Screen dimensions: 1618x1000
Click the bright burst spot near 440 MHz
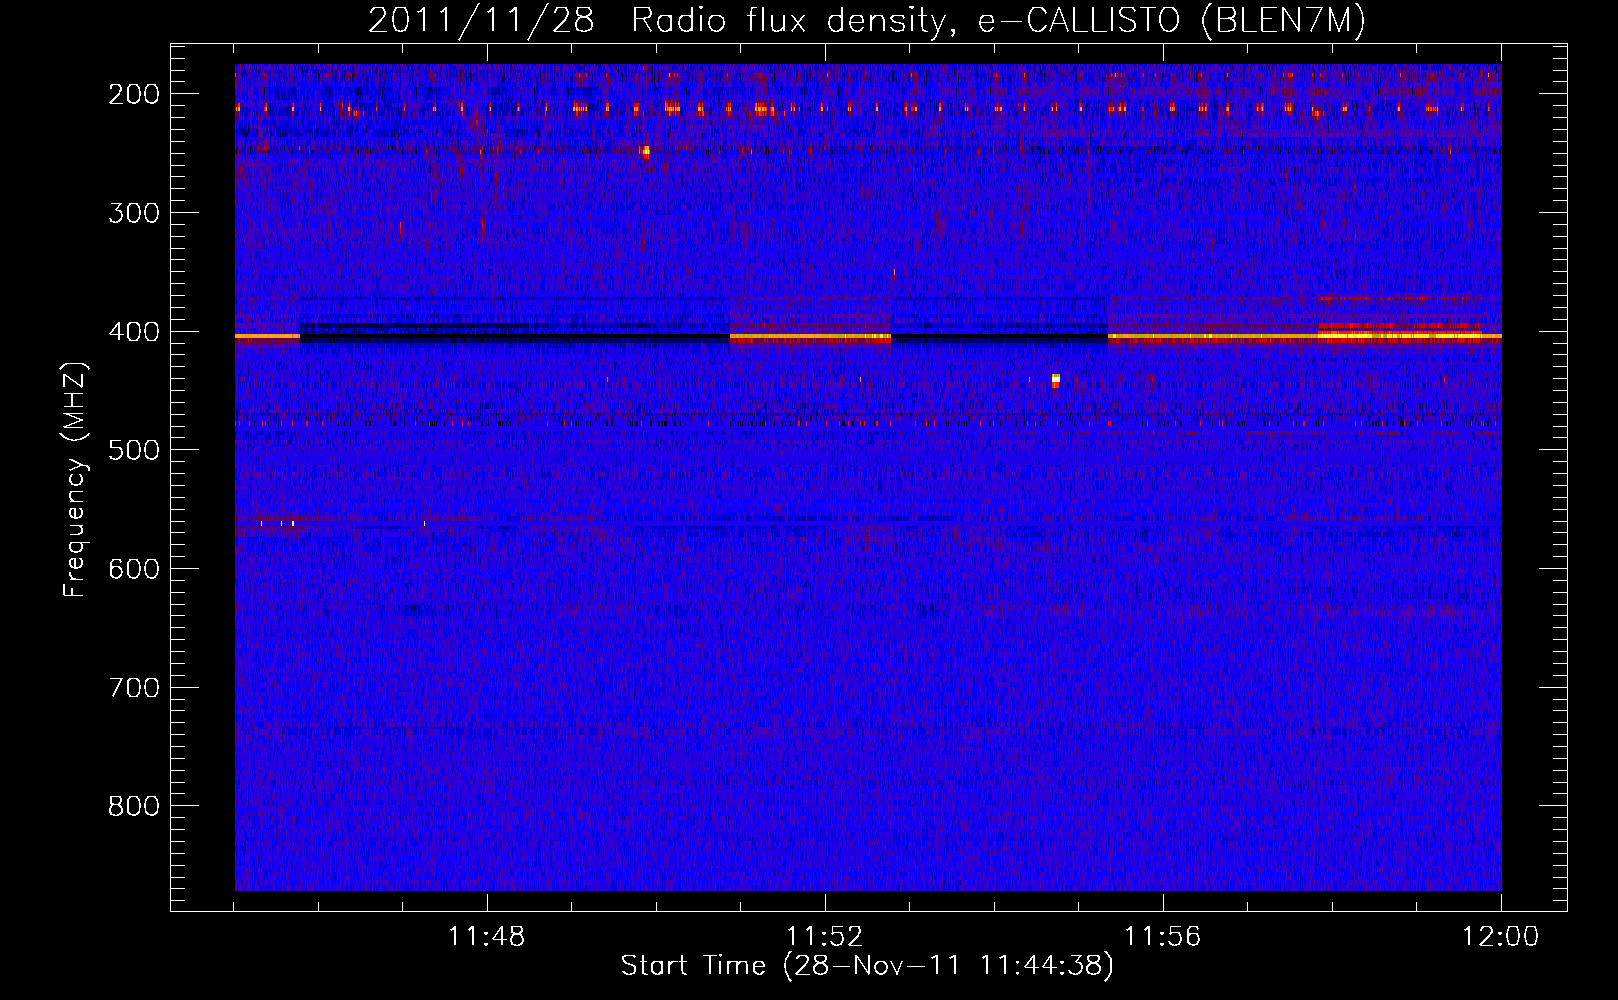point(1055,380)
